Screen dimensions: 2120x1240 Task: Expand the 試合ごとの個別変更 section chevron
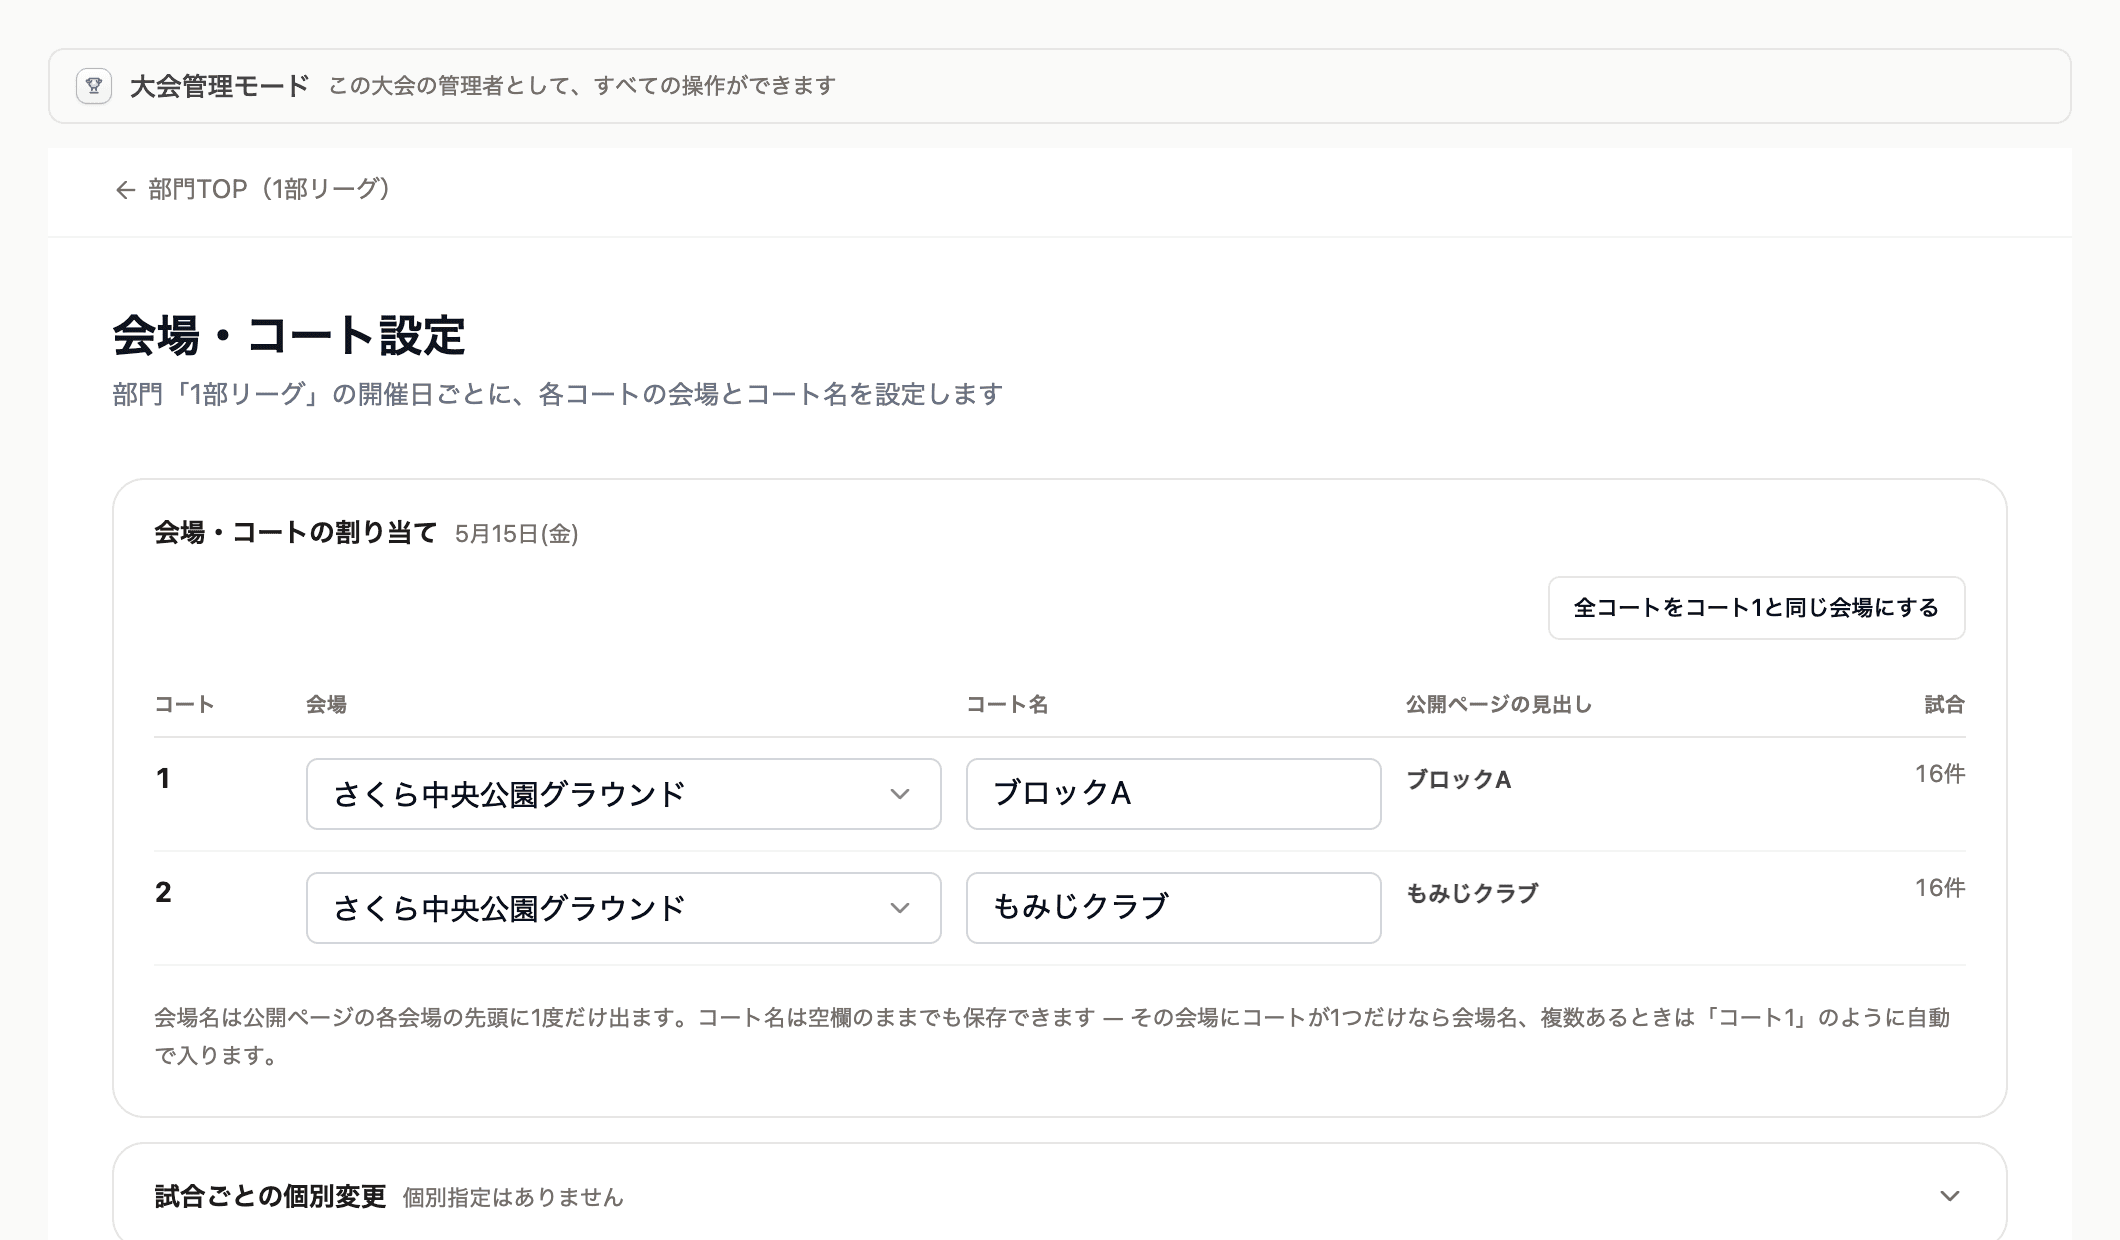point(1949,1196)
